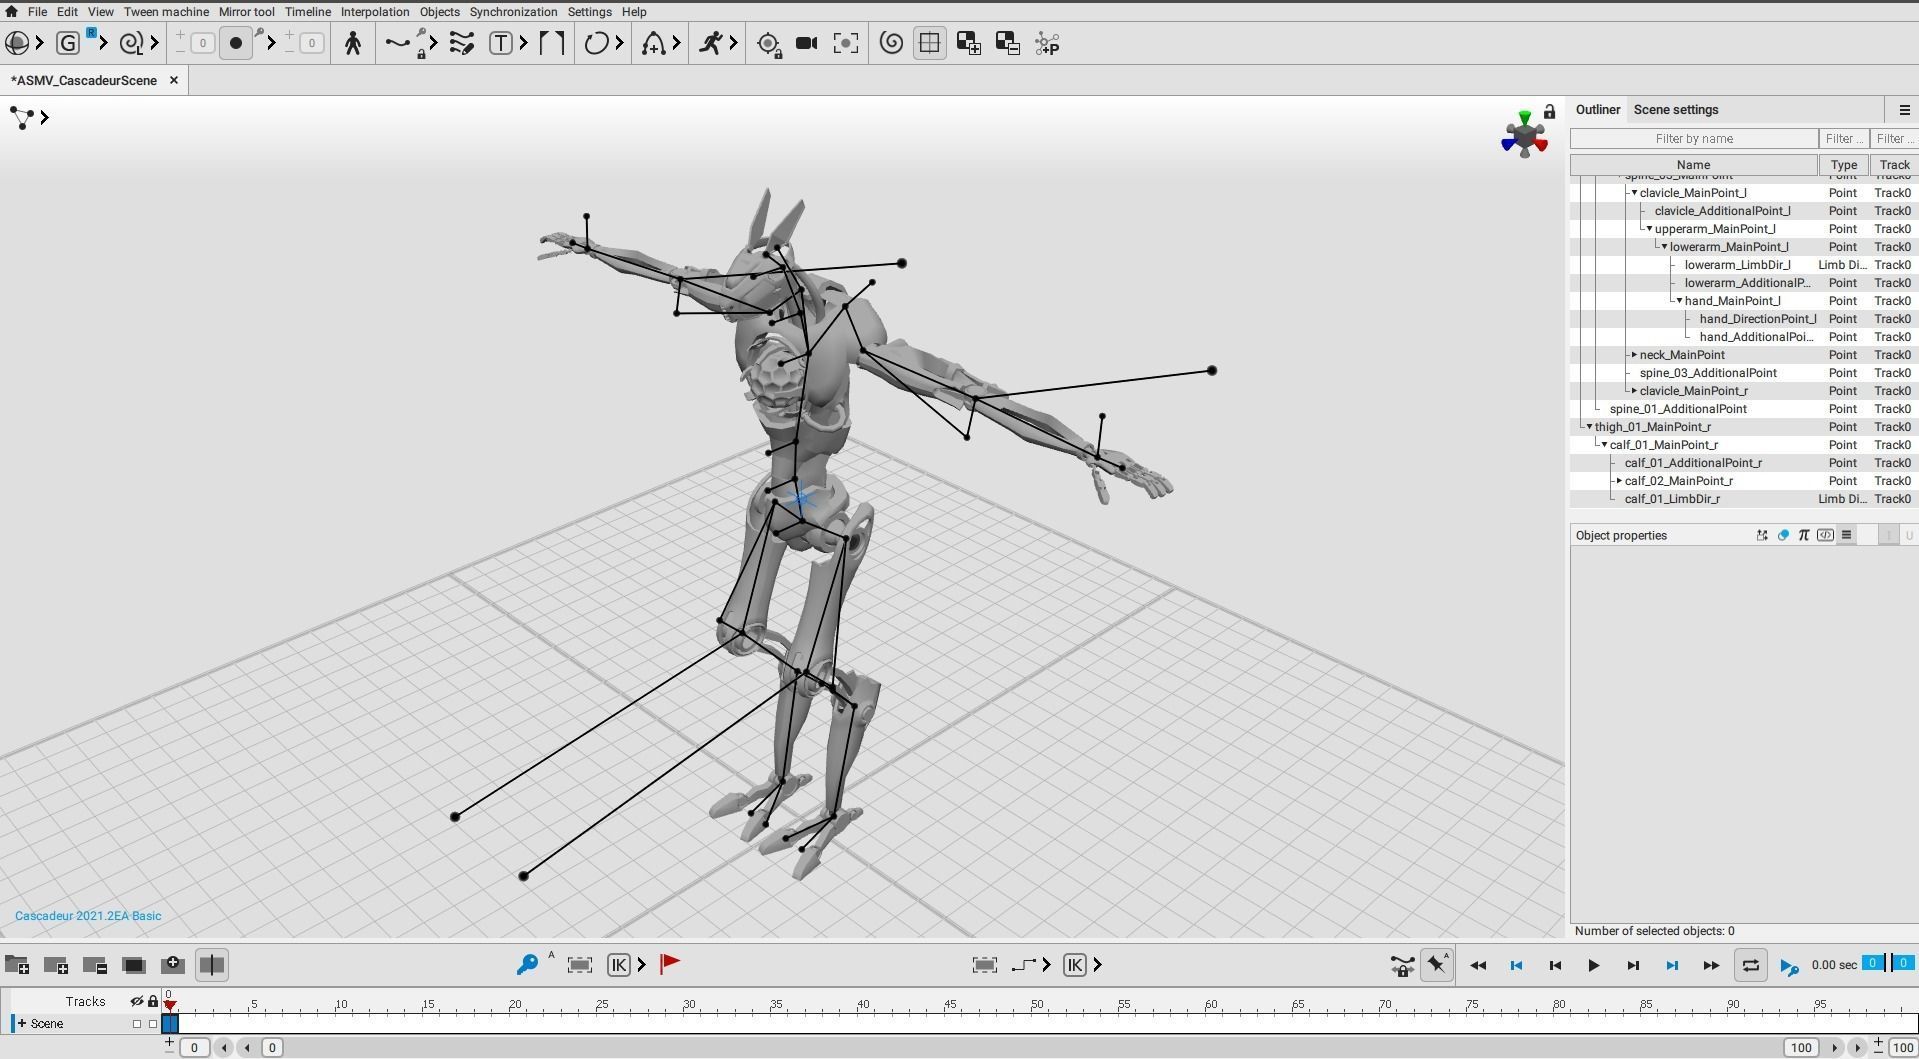This screenshot has width=1919, height=1059.
Task: Click the blue key icon above timeline
Action: (526, 965)
